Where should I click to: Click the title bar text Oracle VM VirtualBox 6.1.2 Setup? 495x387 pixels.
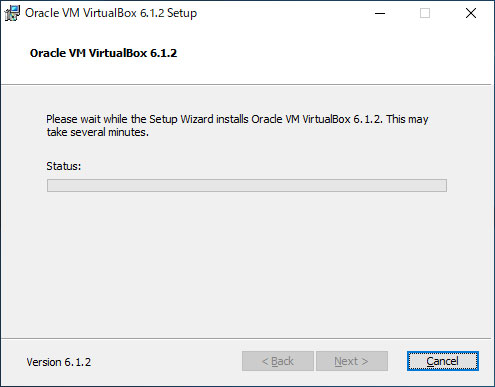pyautogui.click(x=111, y=13)
